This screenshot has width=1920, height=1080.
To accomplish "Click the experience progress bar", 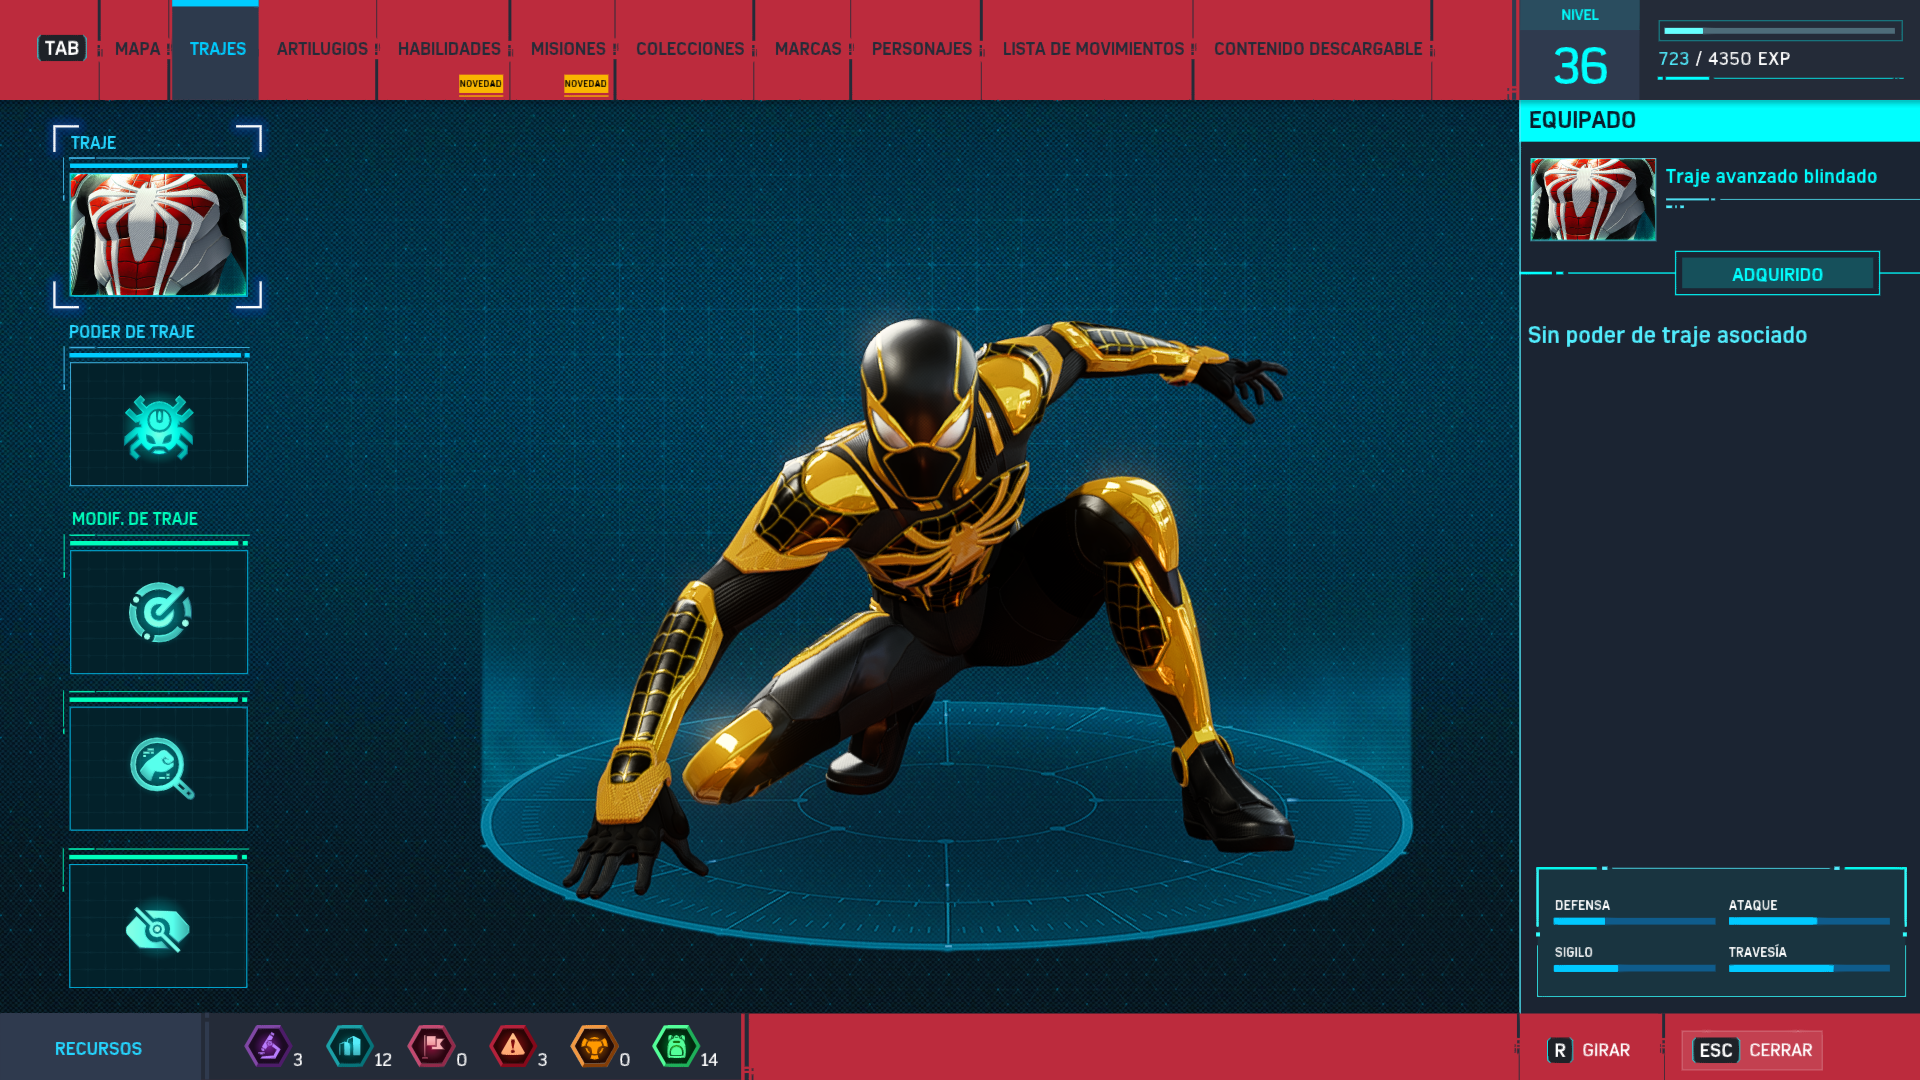I will pos(1779,31).
